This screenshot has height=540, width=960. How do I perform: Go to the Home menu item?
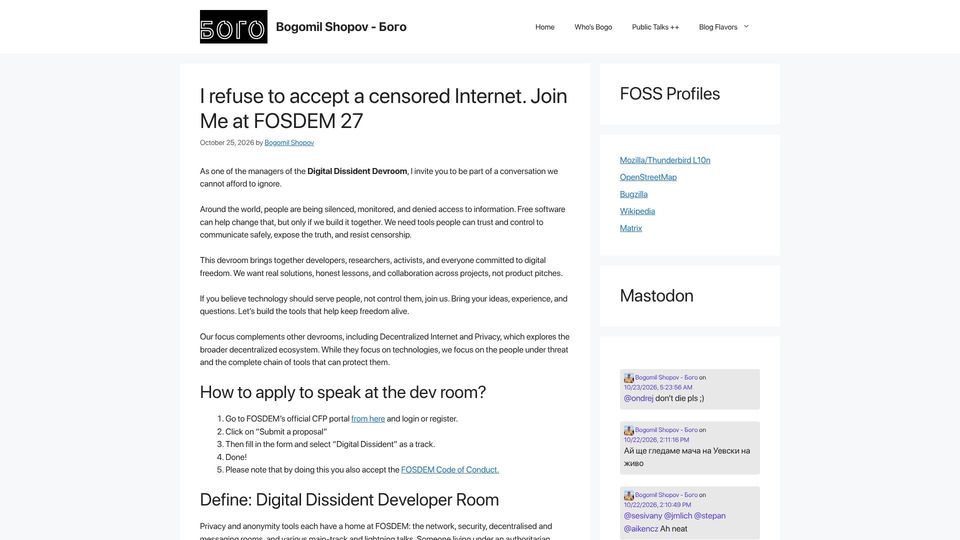click(x=545, y=27)
